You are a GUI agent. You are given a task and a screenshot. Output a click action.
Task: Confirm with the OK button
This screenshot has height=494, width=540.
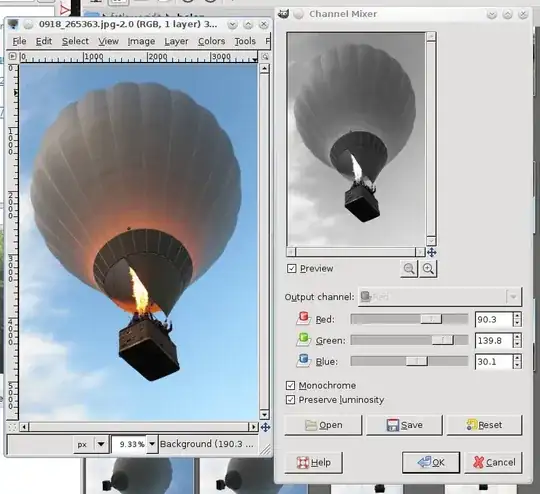[x=431, y=462]
